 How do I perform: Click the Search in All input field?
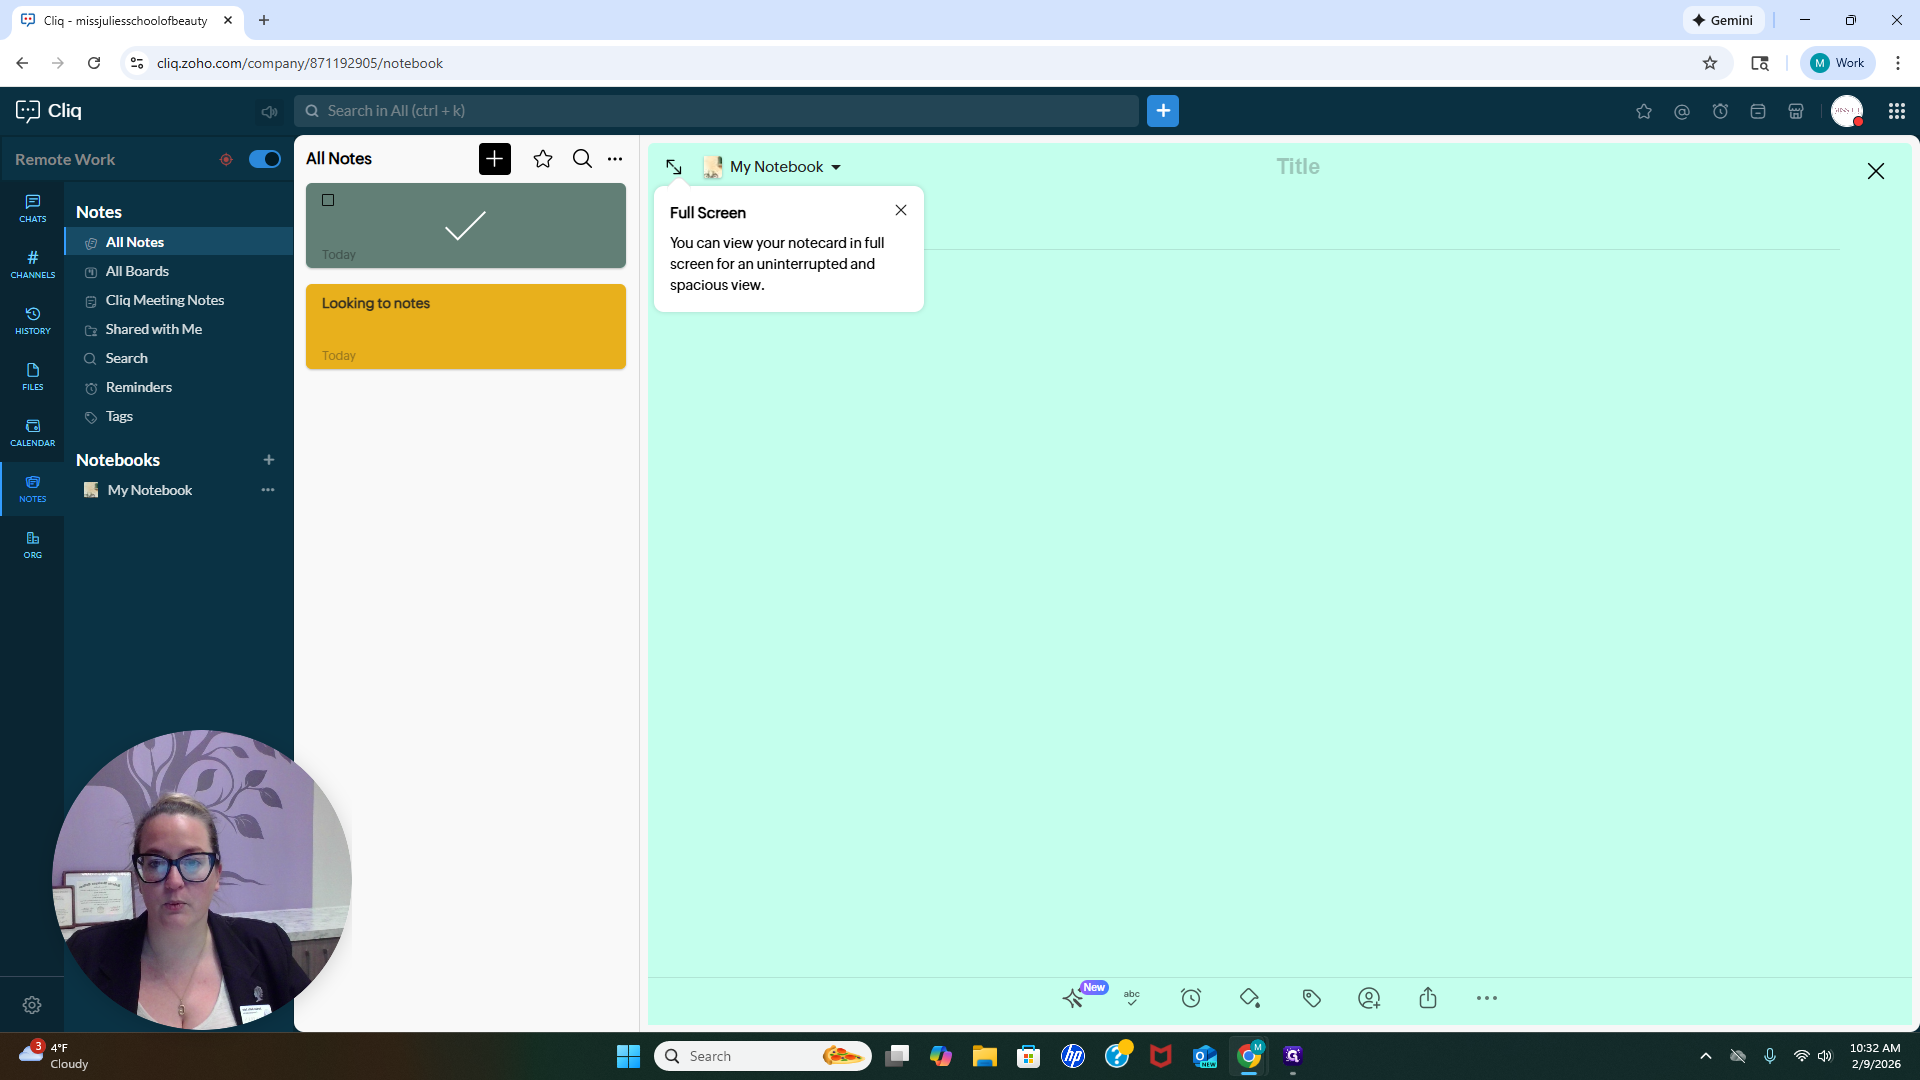coord(717,111)
